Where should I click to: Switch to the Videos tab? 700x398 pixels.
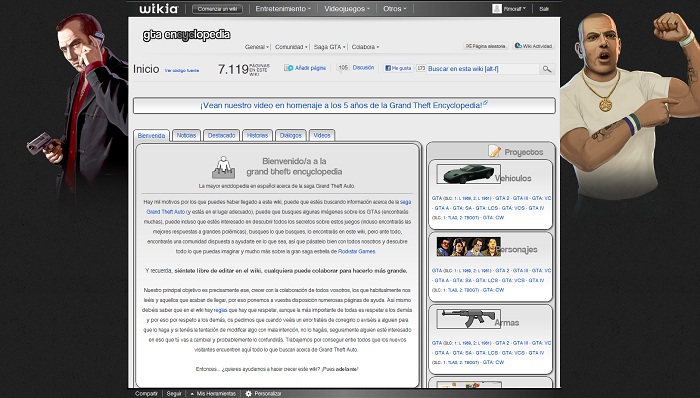coord(322,135)
